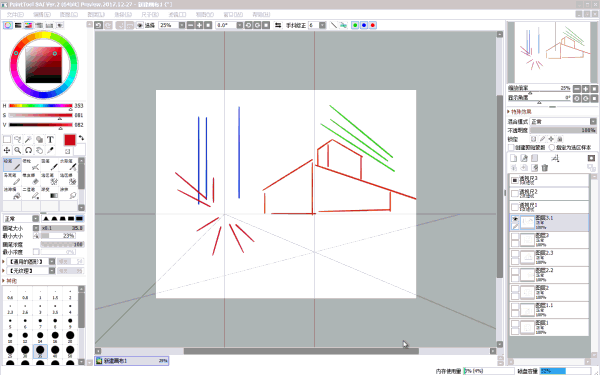Click the layer opacity 100% slider

(563, 130)
